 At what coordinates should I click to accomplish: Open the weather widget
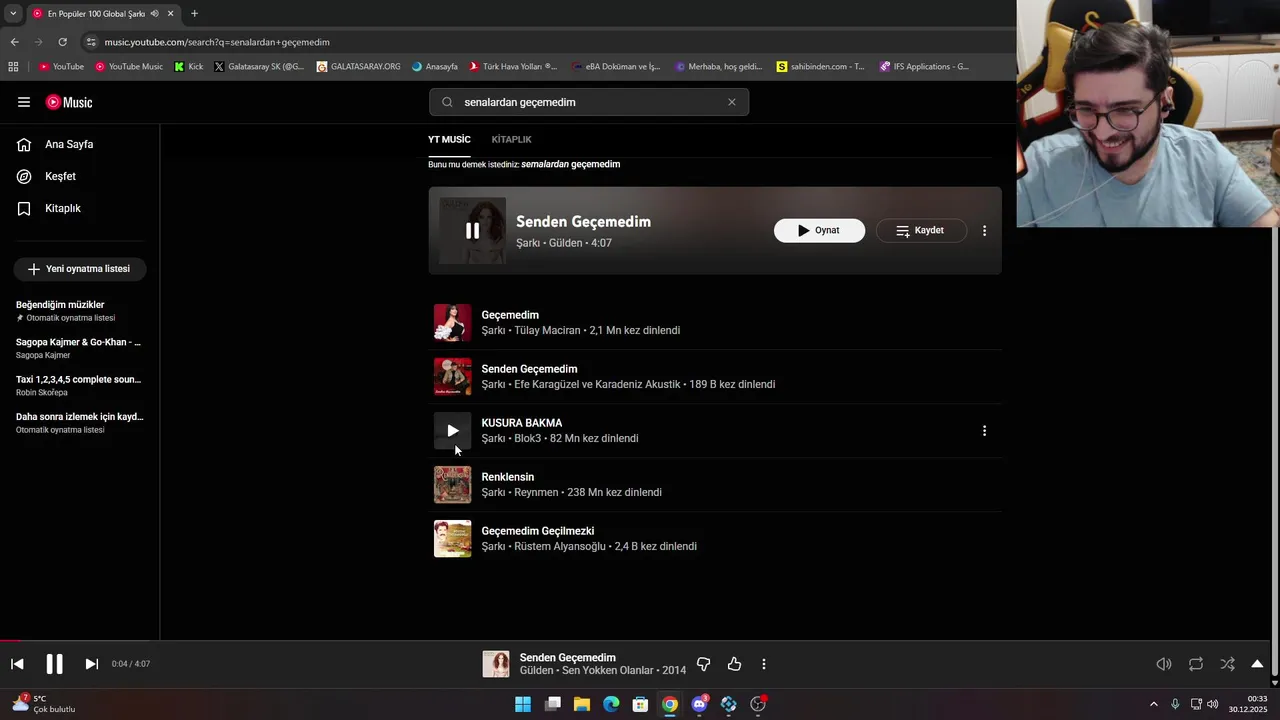(44, 704)
